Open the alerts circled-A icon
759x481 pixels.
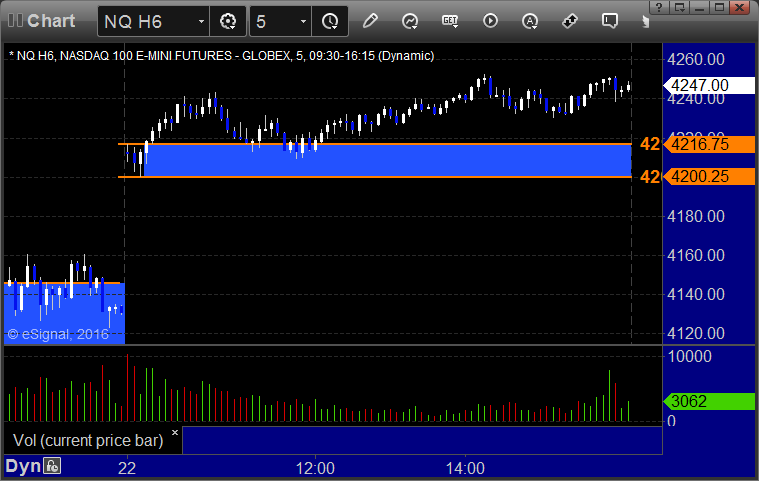coord(530,21)
